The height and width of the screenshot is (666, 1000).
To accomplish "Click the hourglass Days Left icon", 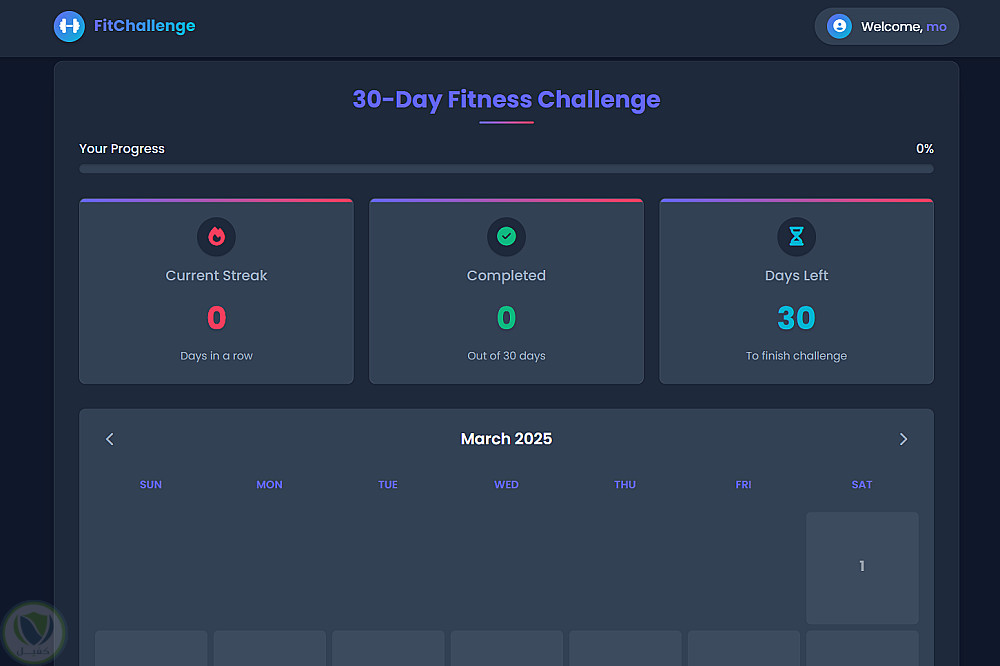I will (x=796, y=237).
